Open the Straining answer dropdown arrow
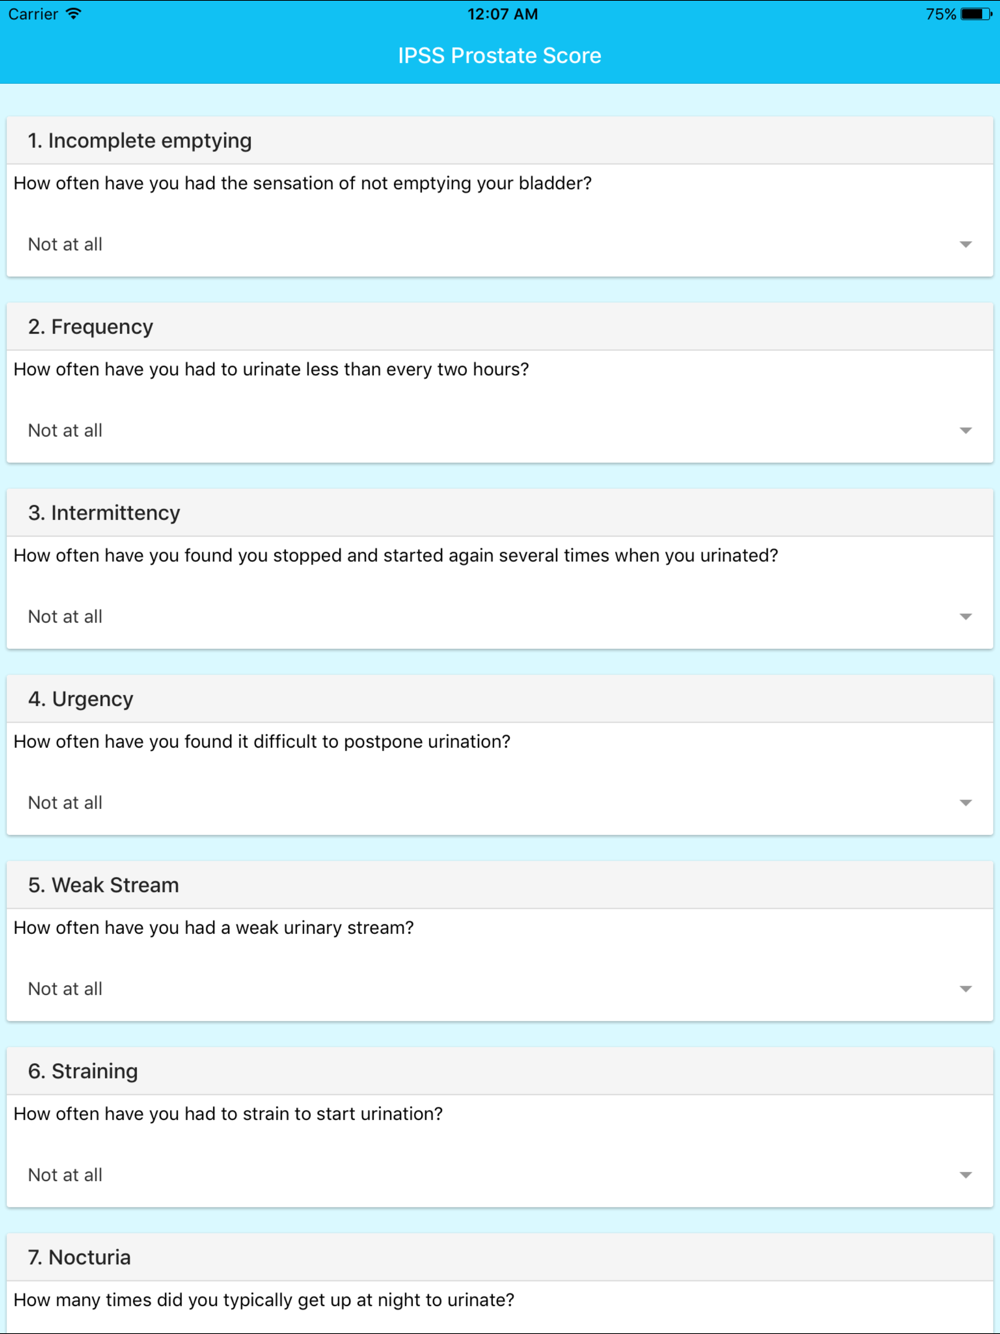 [x=965, y=1175]
